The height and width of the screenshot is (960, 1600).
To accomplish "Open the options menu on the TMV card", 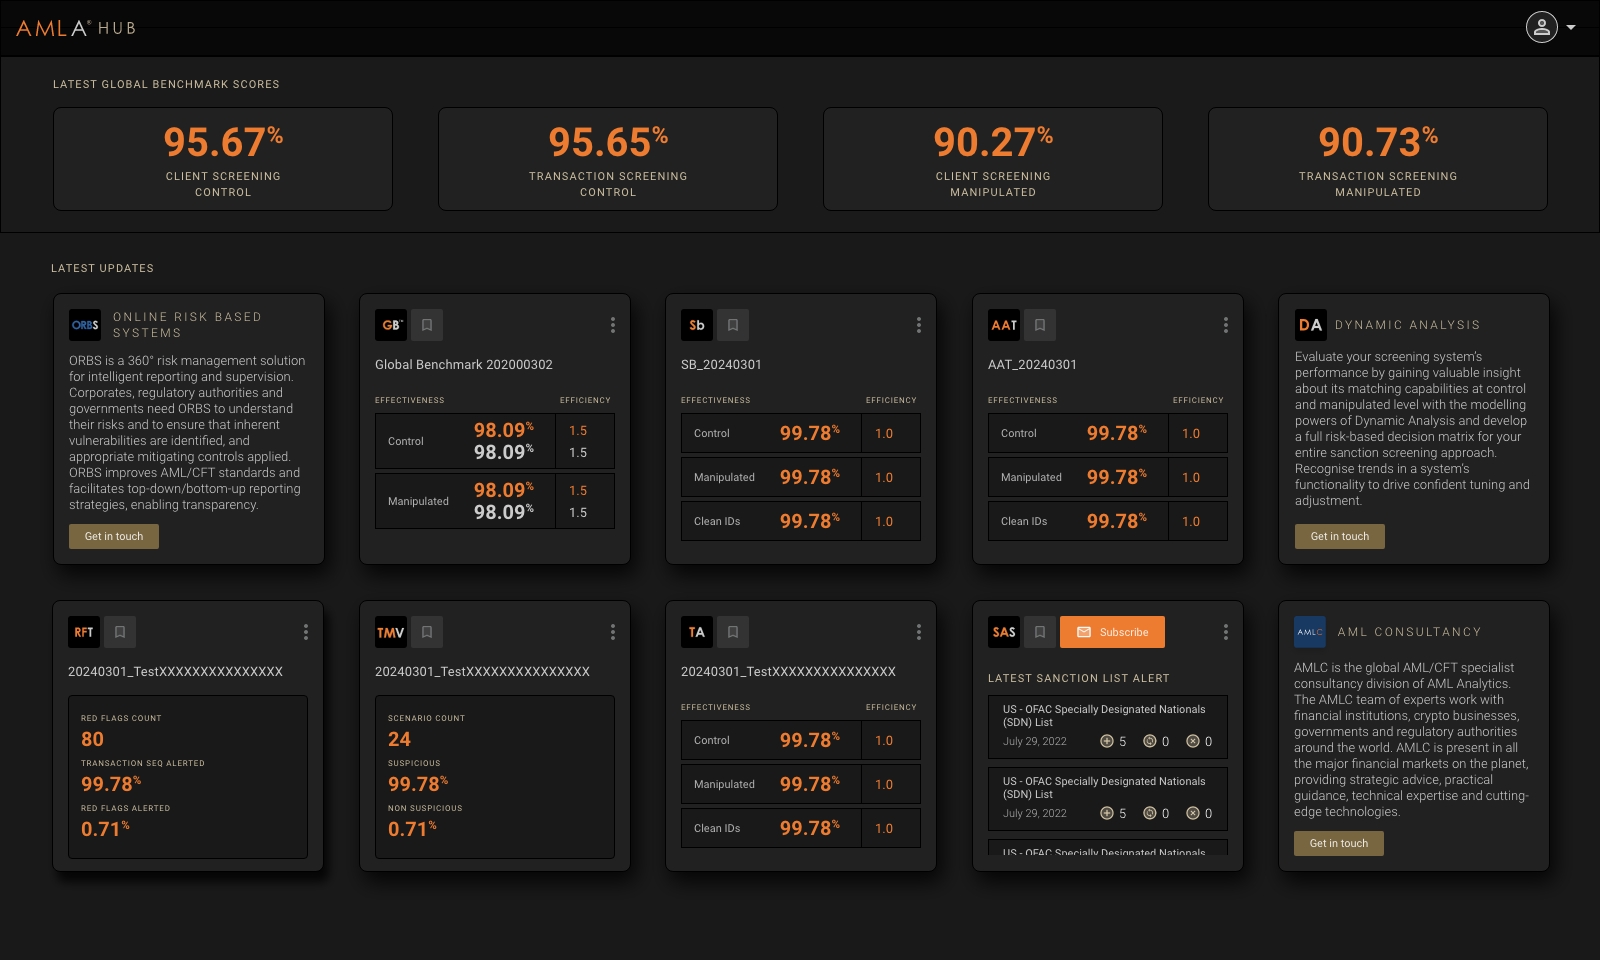I will tap(613, 632).
